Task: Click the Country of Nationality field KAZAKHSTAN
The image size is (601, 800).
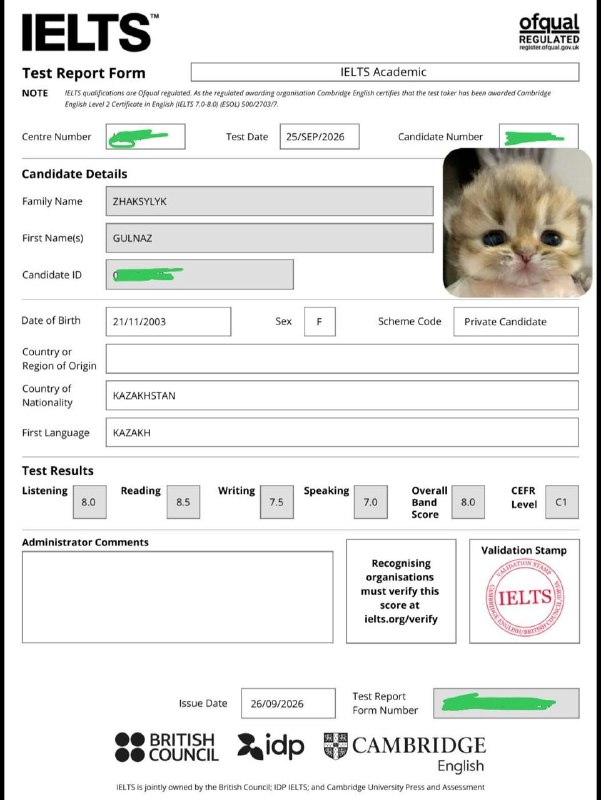Action: pyautogui.click(x=342, y=395)
